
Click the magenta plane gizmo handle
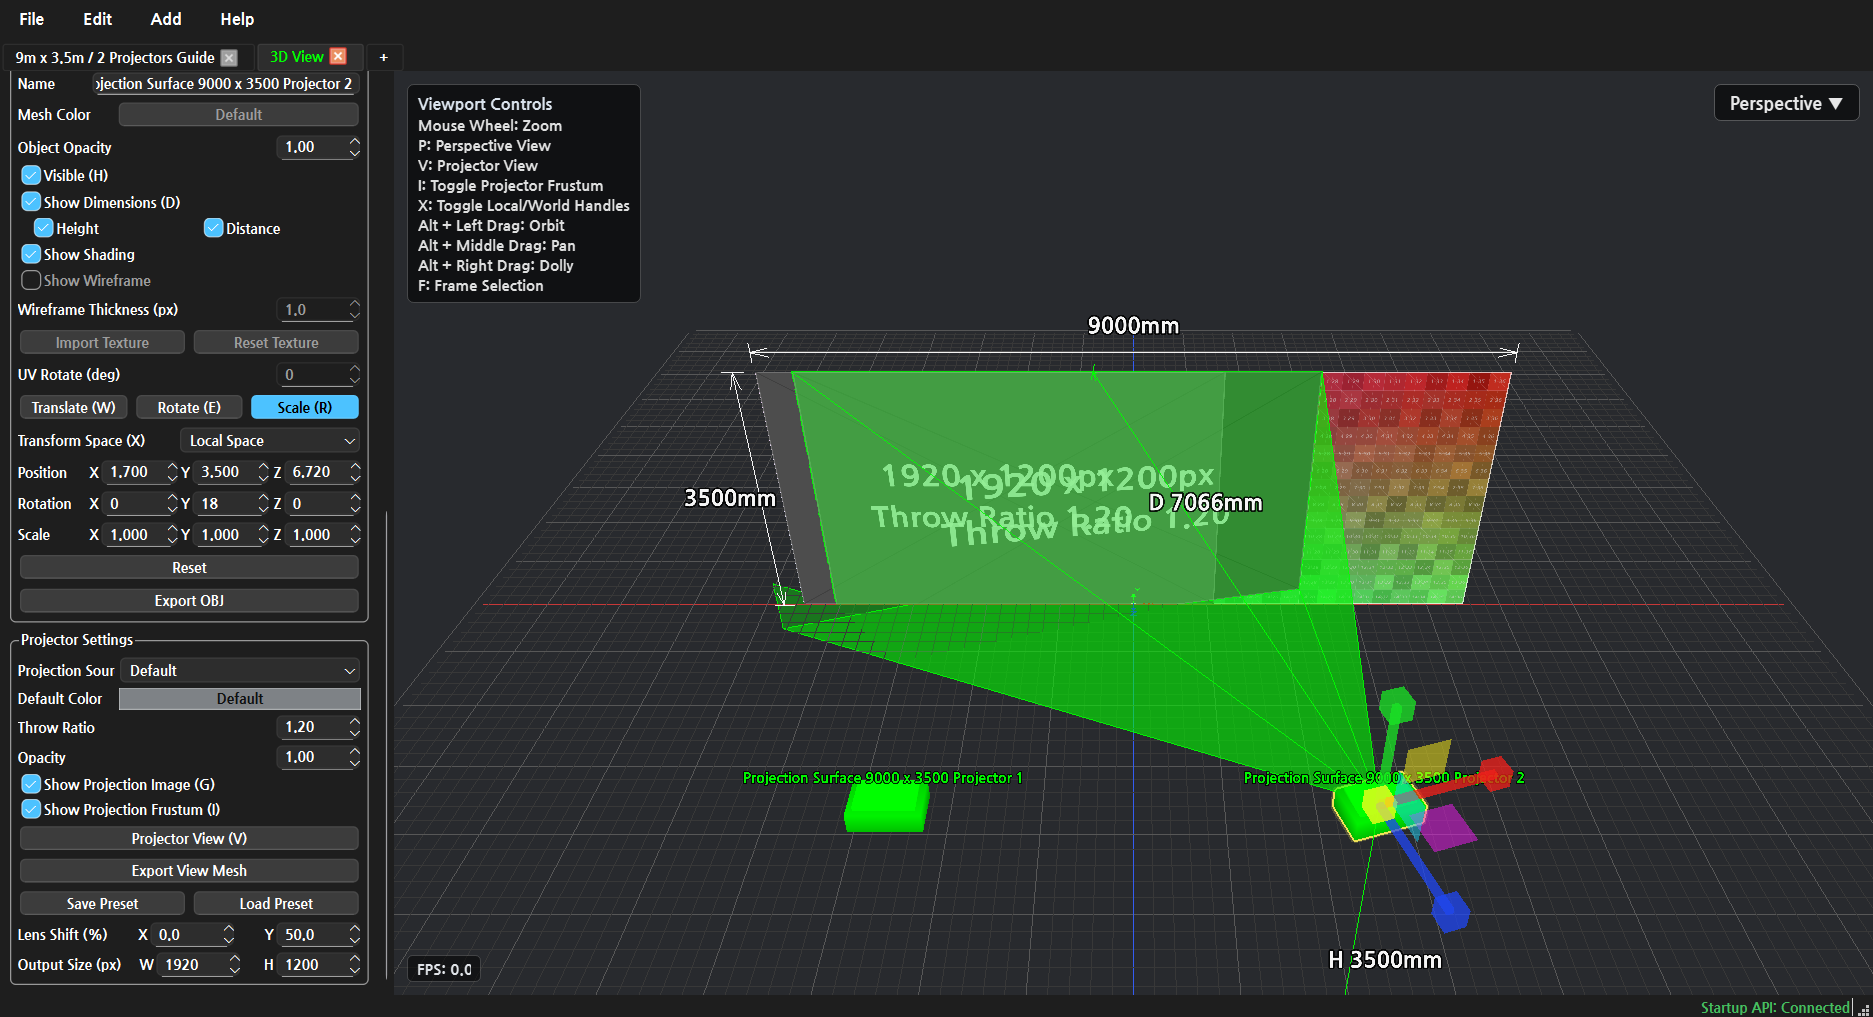tap(1447, 829)
